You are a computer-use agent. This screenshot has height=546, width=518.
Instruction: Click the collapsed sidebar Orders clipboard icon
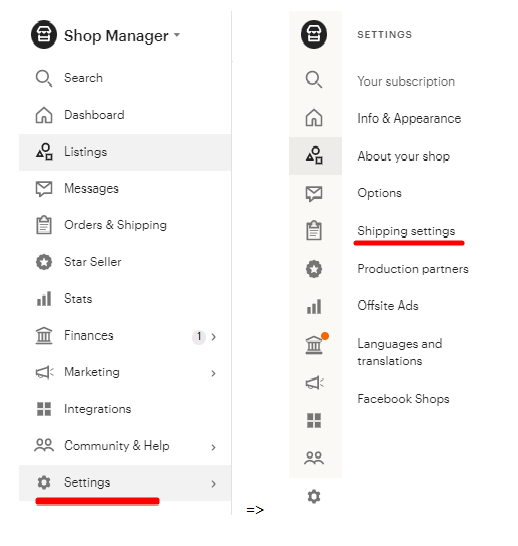(x=314, y=231)
